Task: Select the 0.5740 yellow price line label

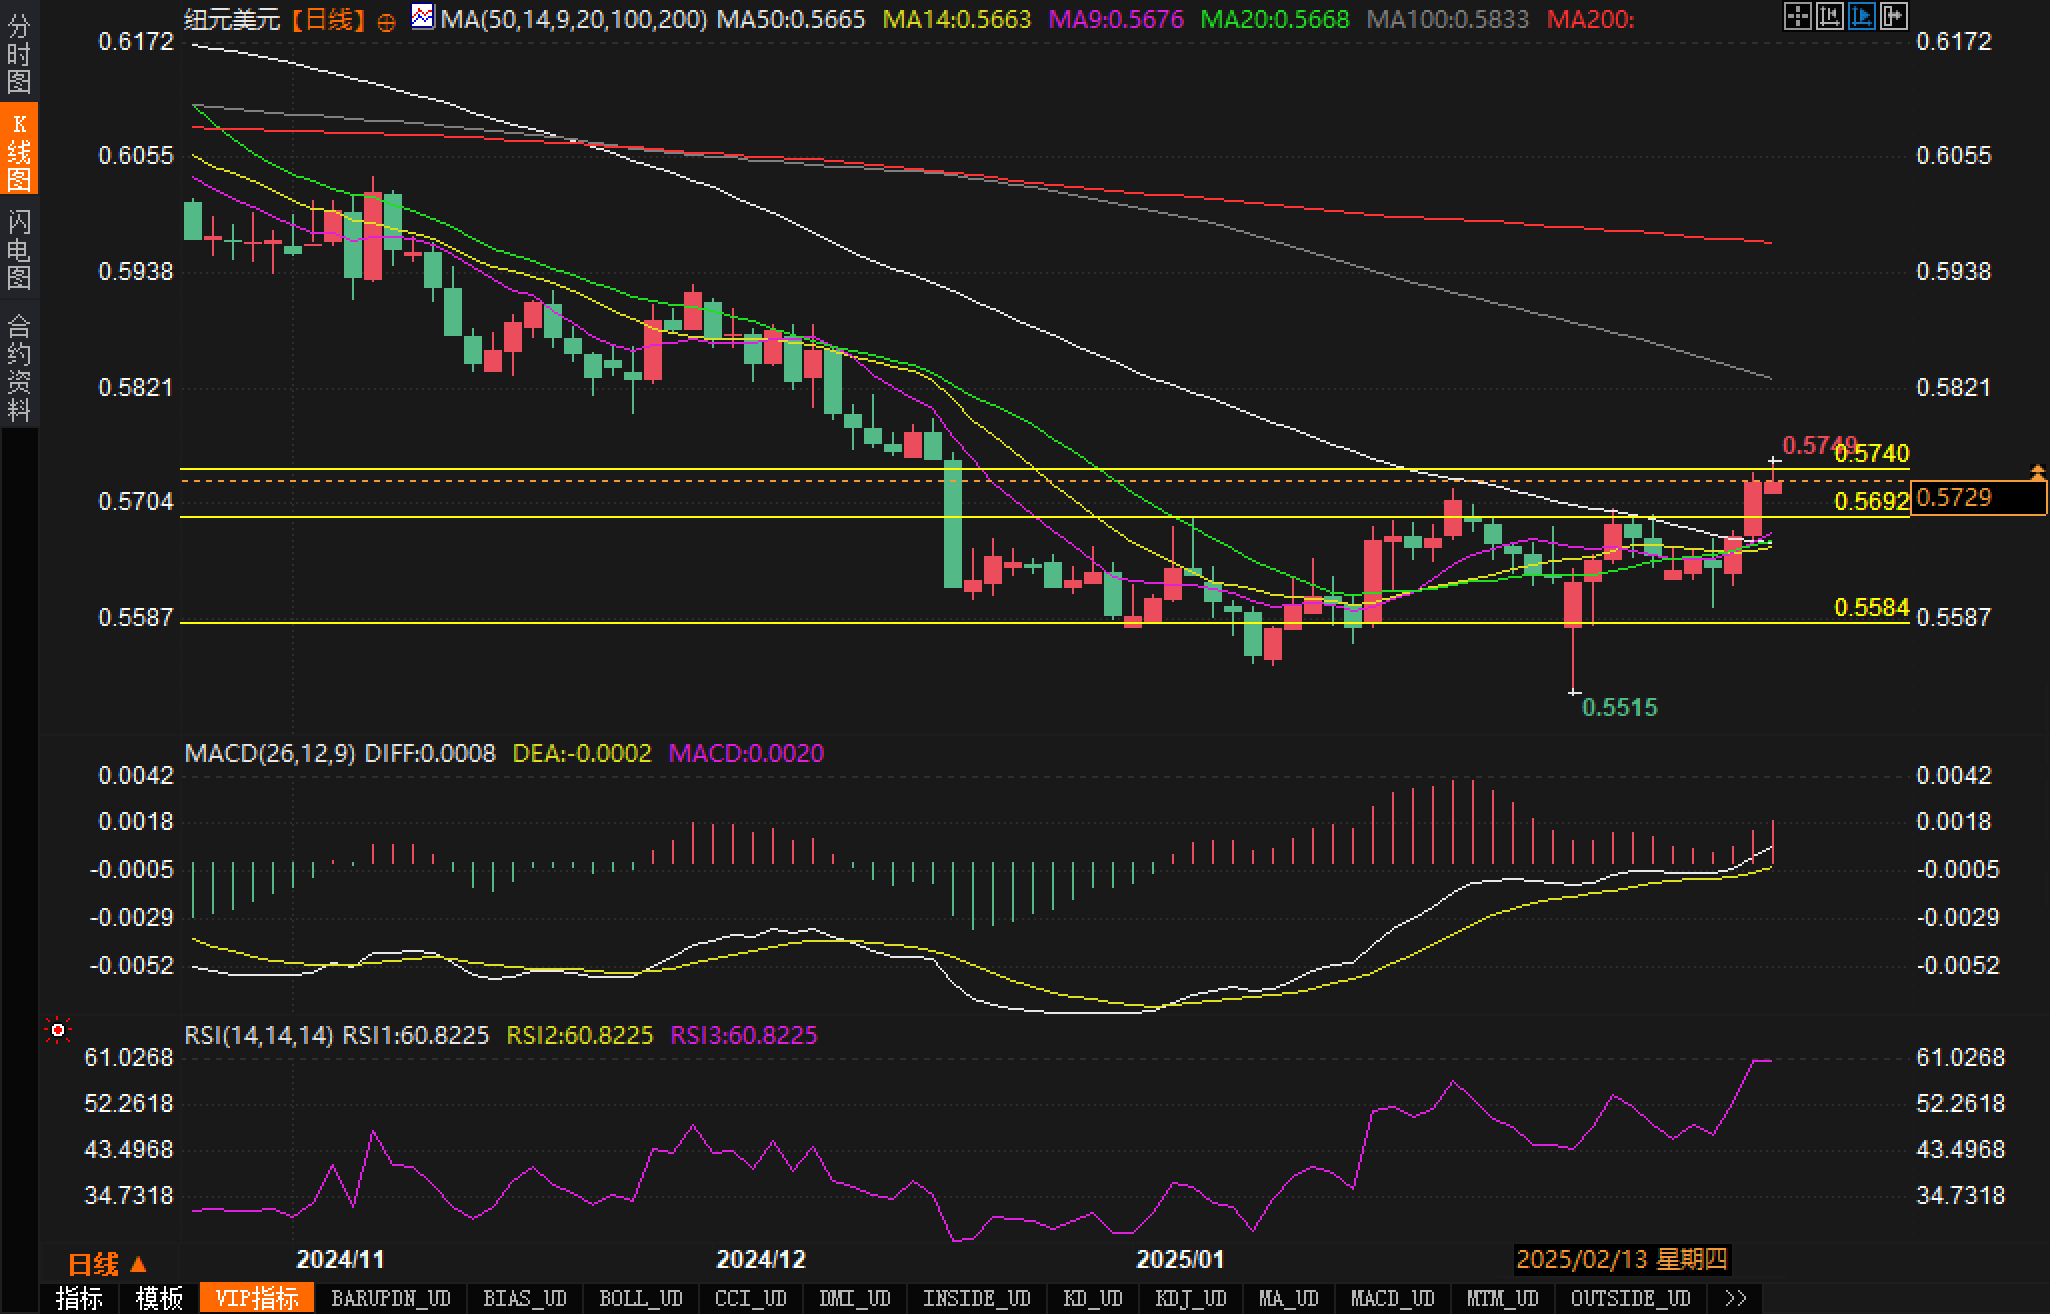Action: [x=1872, y=454]
